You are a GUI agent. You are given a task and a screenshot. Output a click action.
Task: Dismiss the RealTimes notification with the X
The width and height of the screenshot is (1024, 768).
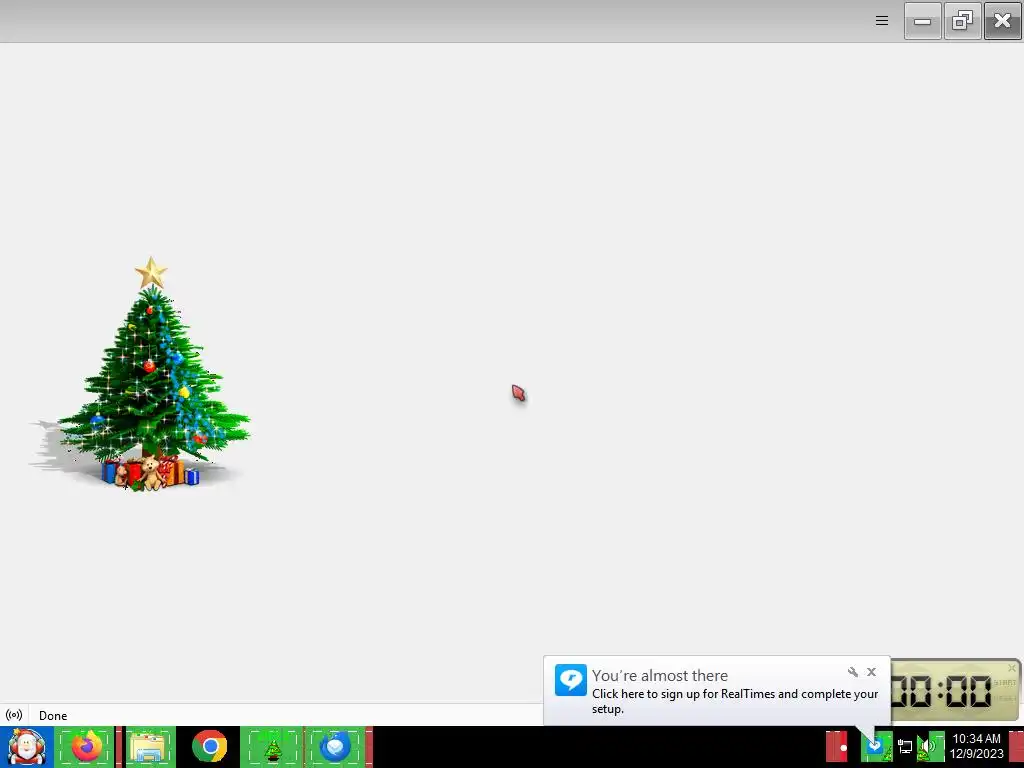[871, 672]
